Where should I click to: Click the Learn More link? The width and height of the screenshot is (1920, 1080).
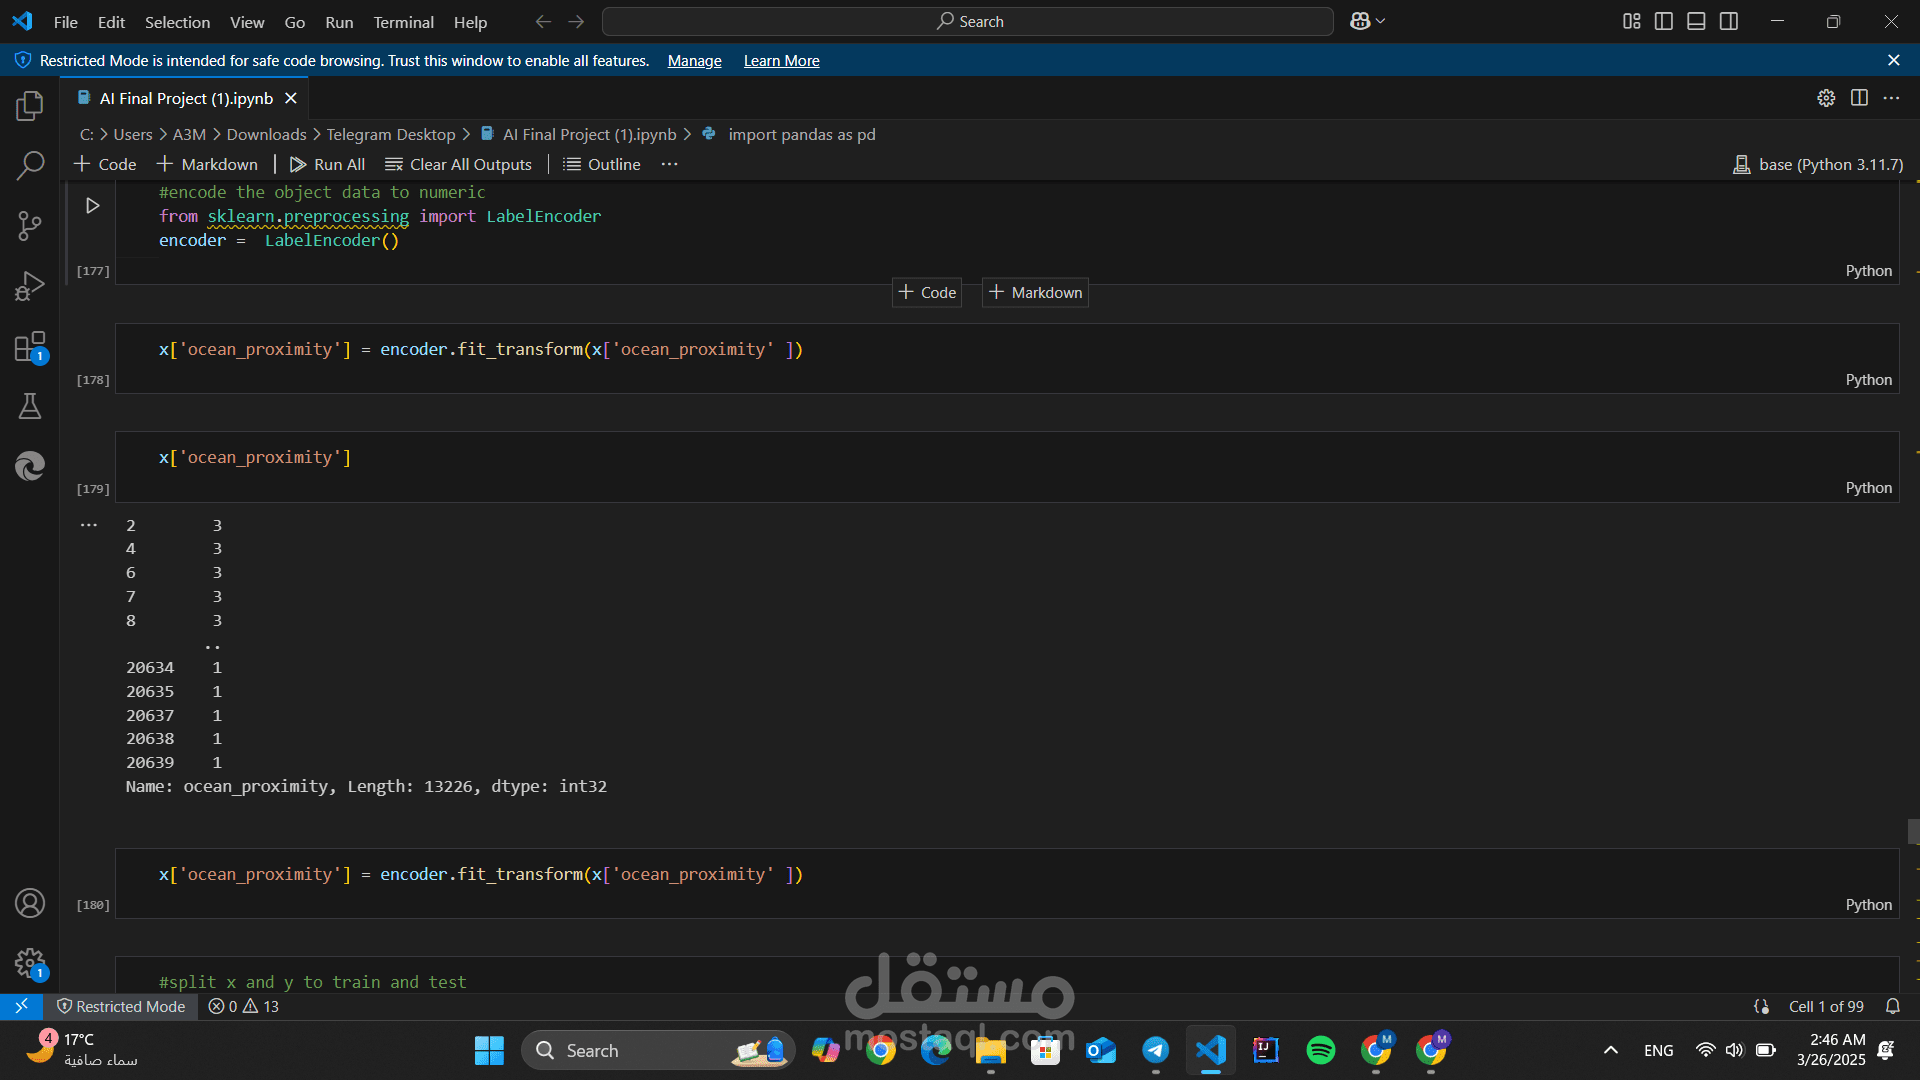[781, 61]
